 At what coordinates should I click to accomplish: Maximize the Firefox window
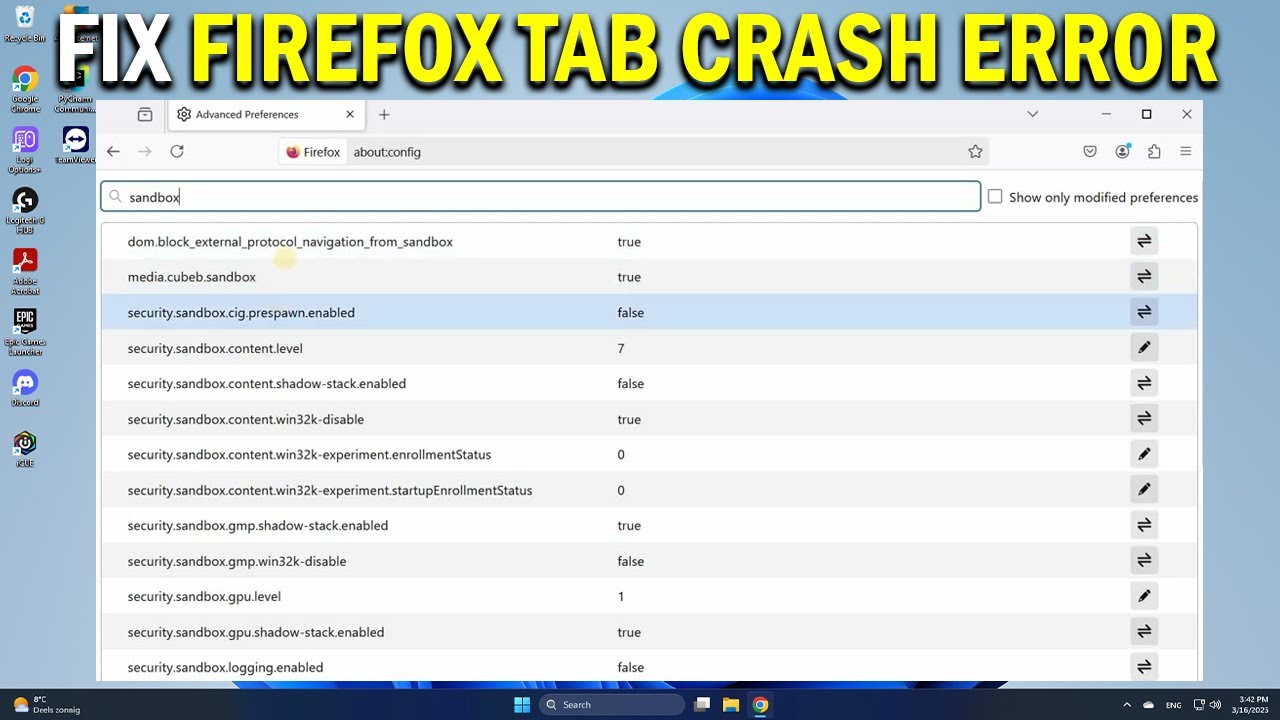click(1146, 114)
